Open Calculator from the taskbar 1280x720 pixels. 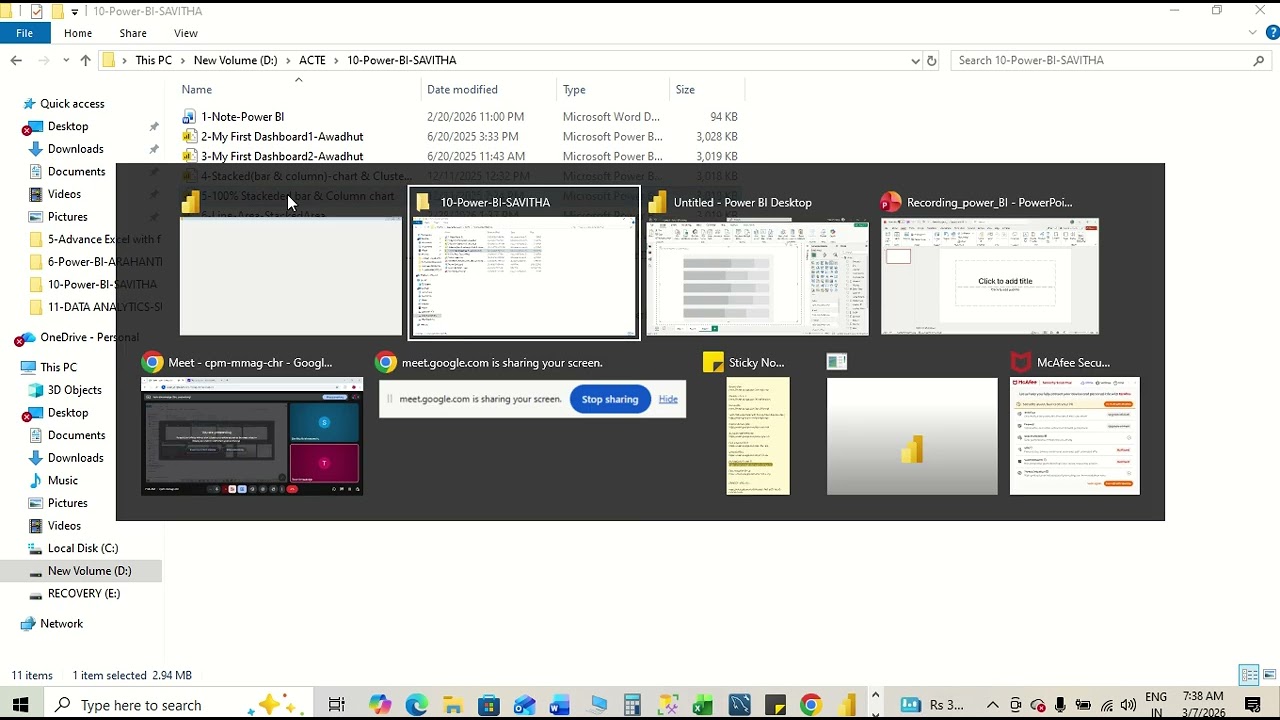[x=632, y=705]
